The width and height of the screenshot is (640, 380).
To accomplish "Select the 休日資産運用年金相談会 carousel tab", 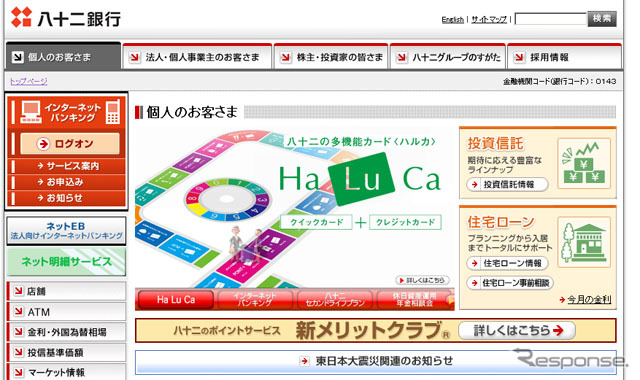I will [413, 300].
